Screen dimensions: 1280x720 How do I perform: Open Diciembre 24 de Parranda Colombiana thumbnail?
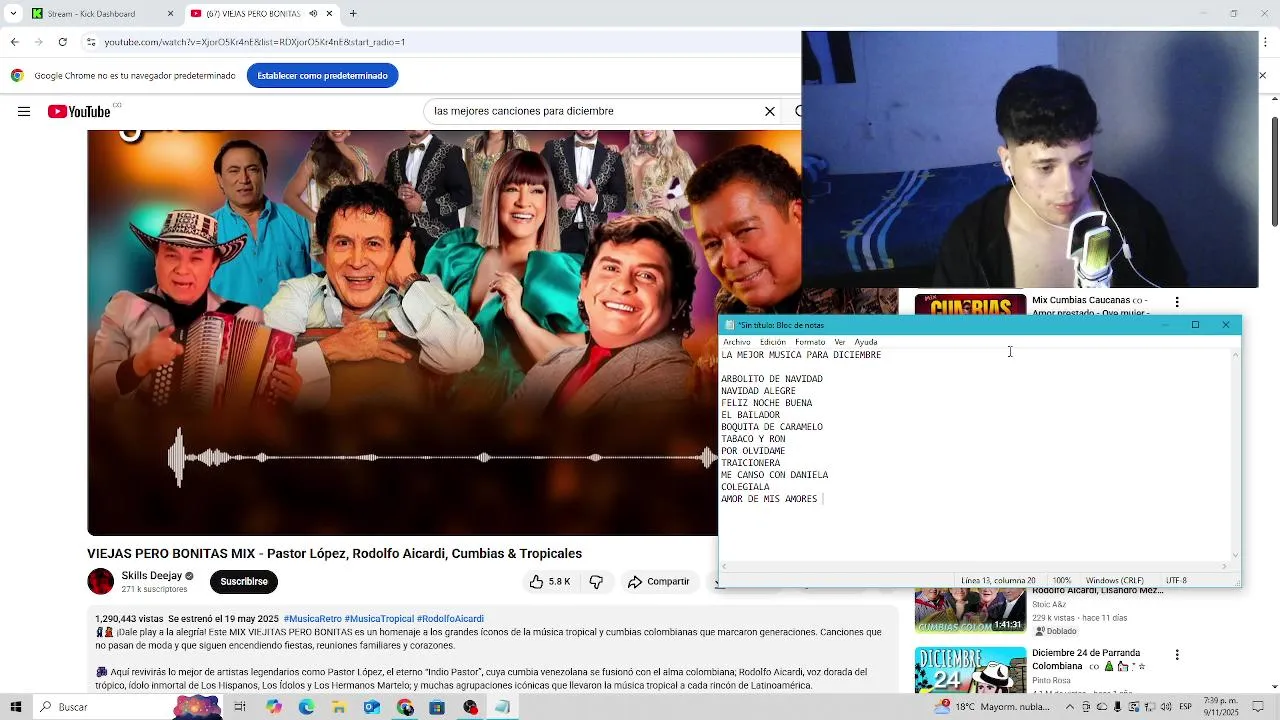coord(970,670)
